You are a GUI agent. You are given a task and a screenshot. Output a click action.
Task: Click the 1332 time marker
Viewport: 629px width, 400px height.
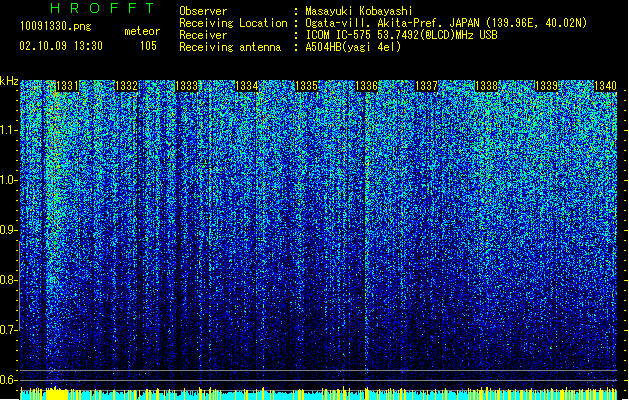click(x=126, y=86)
